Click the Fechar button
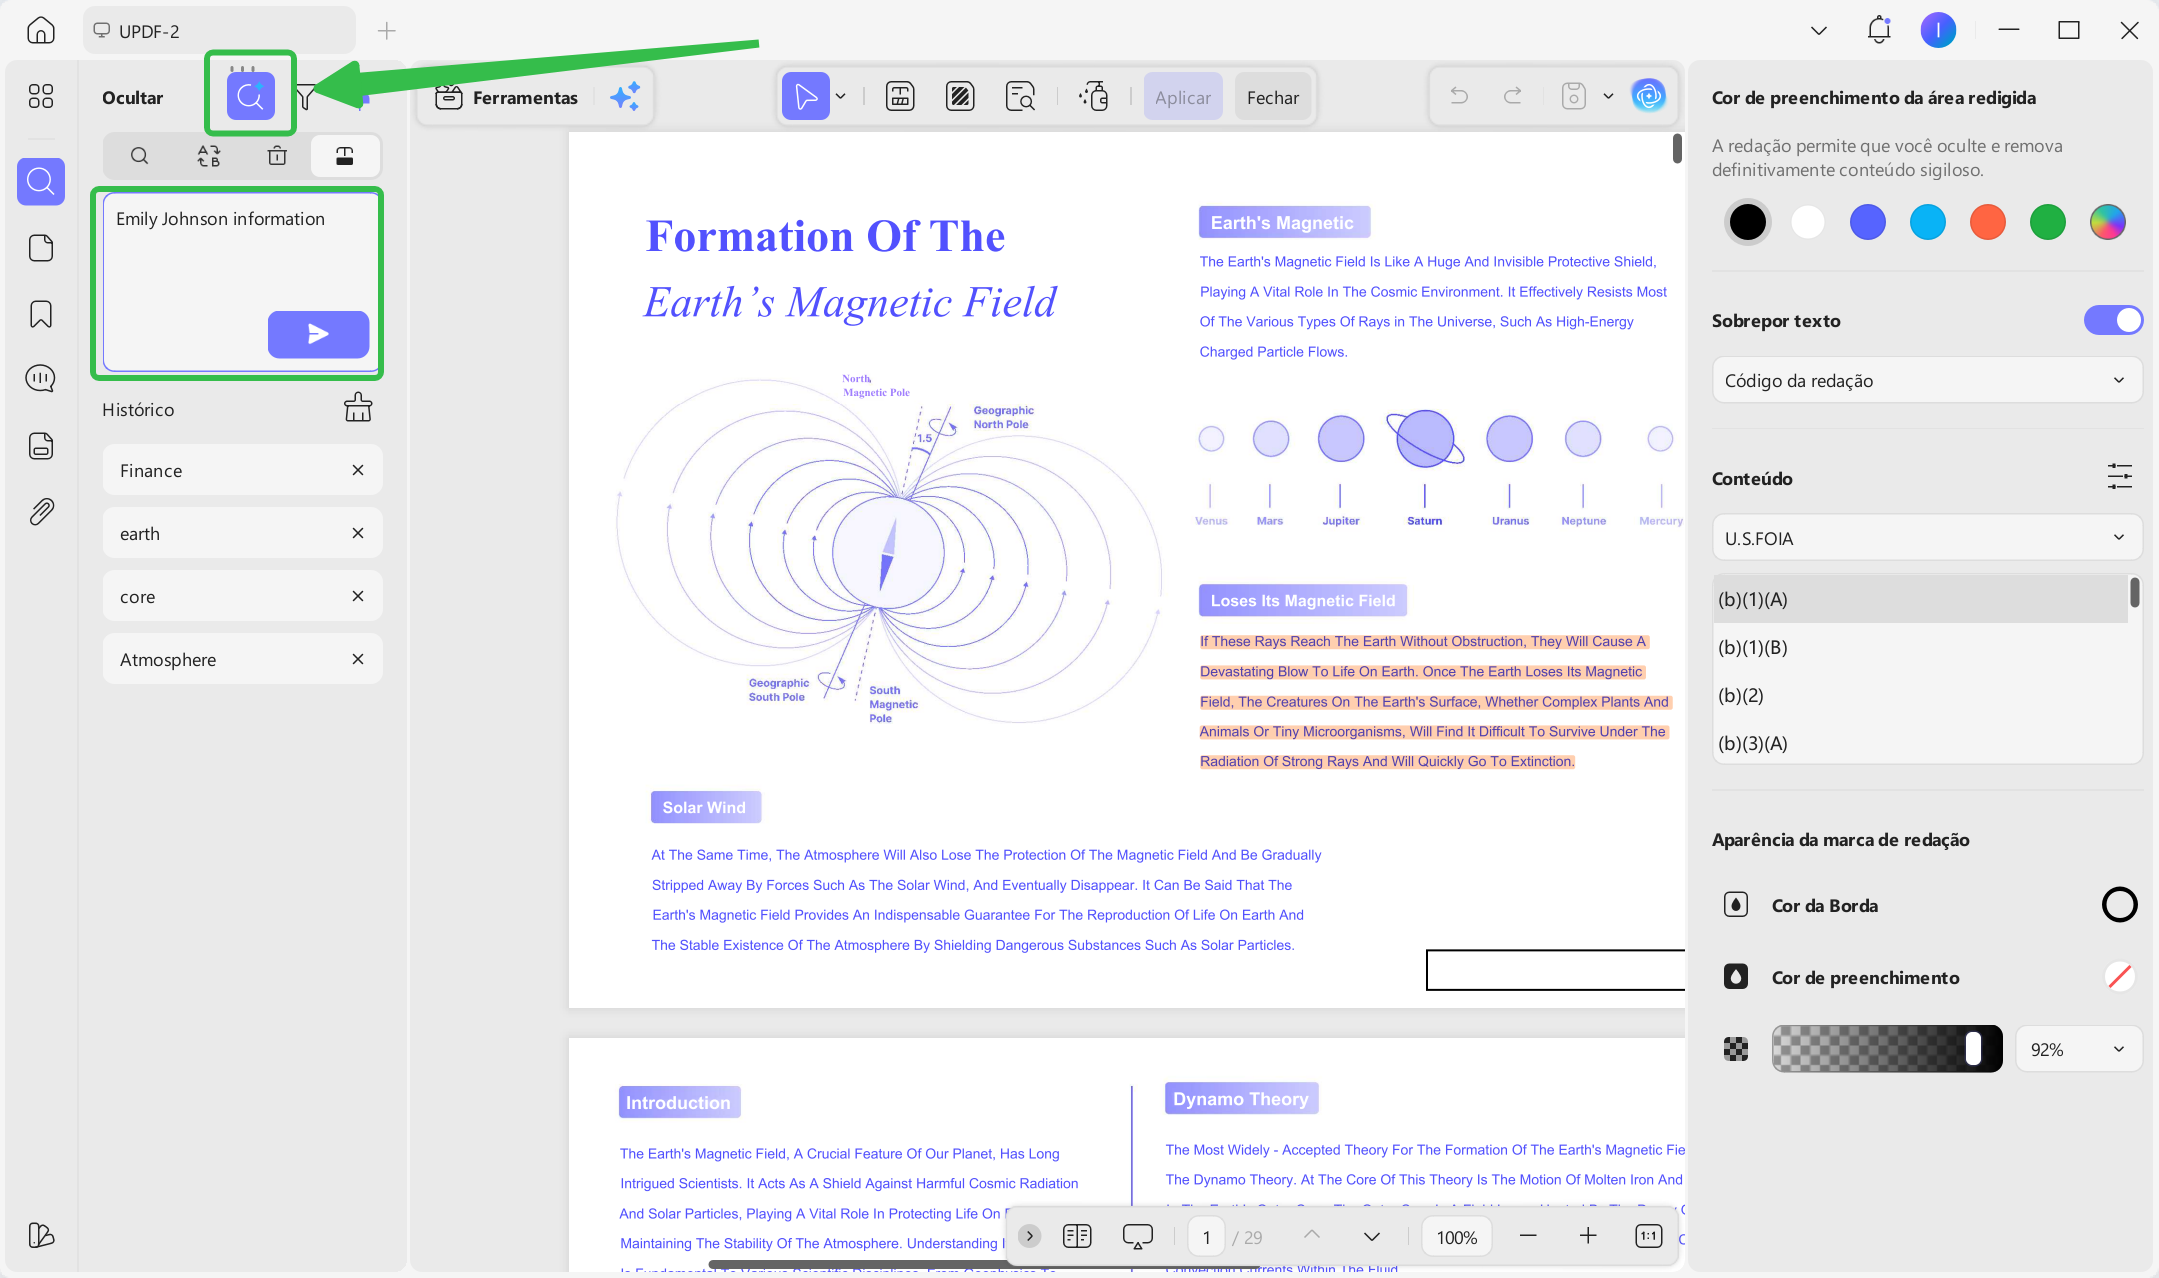The width and height of the screenshot is (2159, 1278). coord(1273,97)
